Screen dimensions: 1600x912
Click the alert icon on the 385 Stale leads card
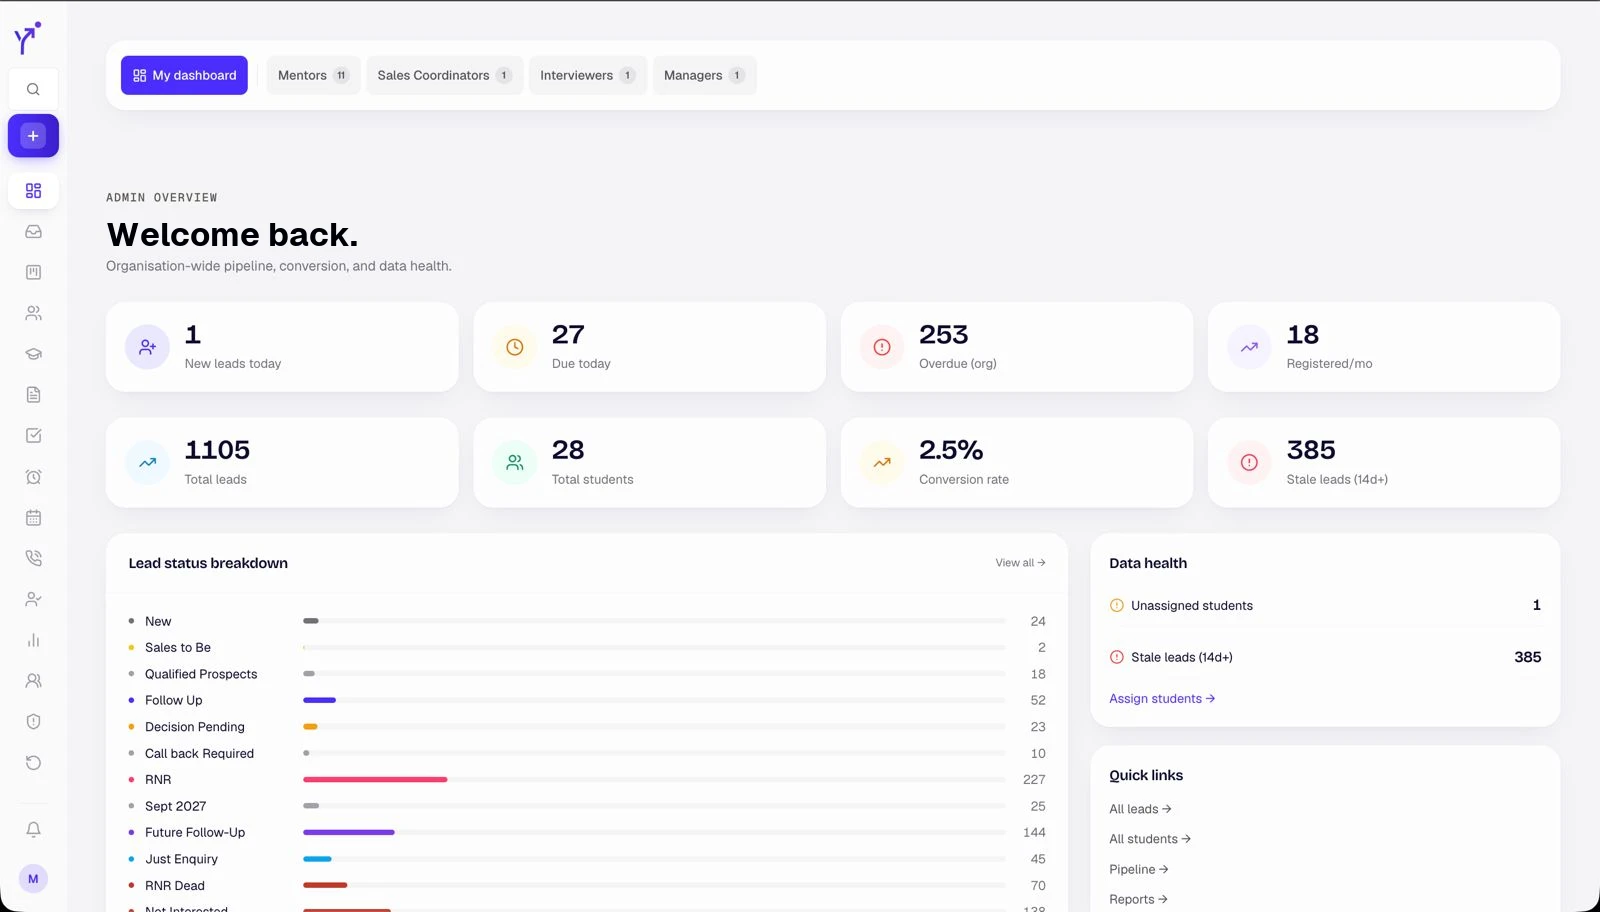click(x=1249, y=463)
